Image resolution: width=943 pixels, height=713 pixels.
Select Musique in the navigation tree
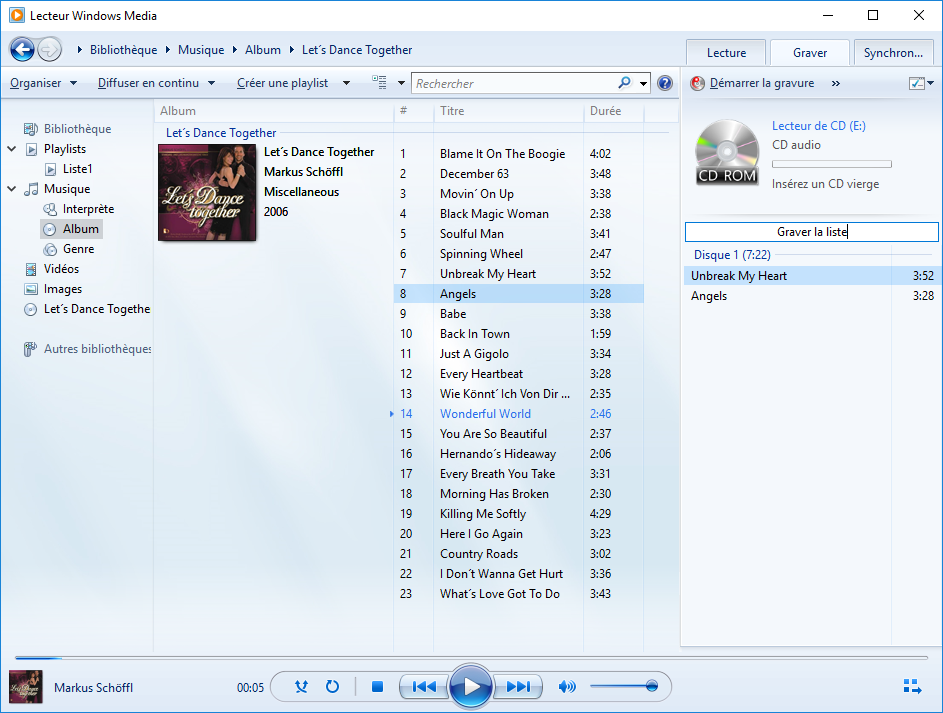pos(67,189)
